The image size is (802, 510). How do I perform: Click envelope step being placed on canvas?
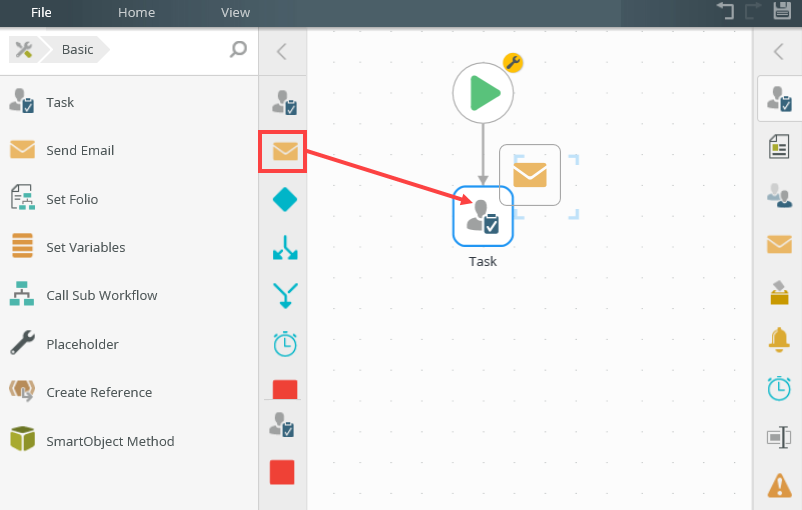(530, 175)
